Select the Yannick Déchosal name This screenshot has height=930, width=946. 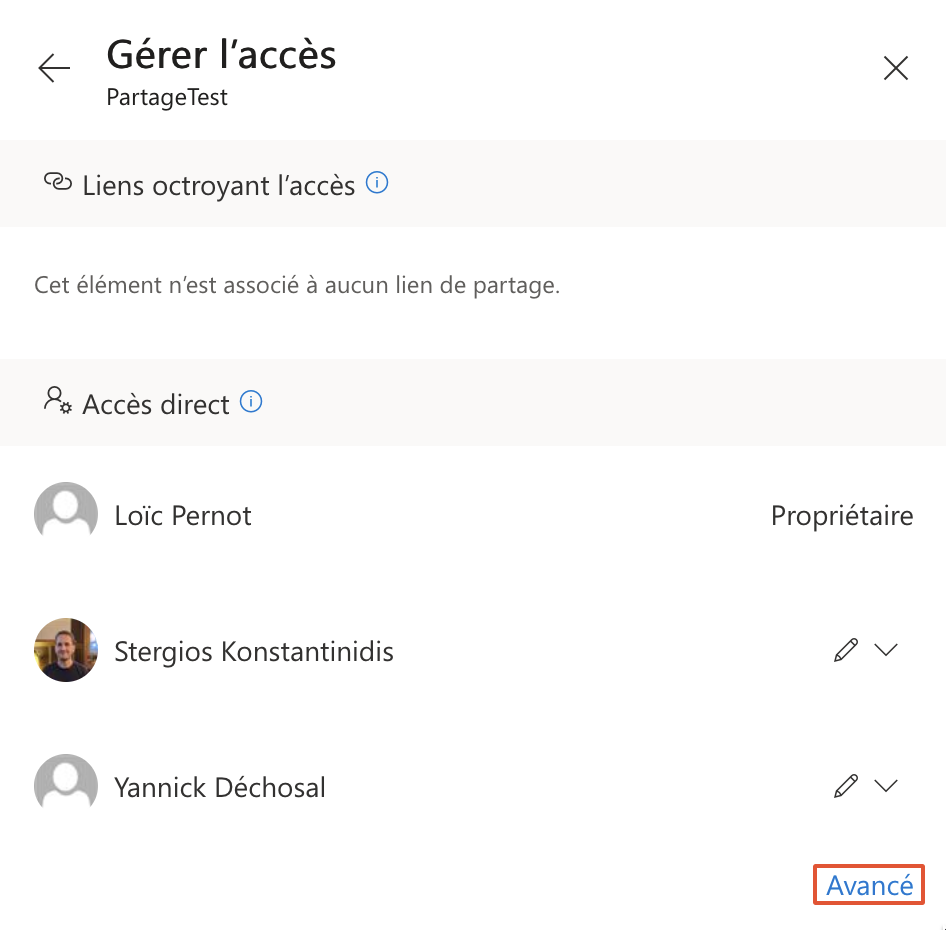coord(220,788)
